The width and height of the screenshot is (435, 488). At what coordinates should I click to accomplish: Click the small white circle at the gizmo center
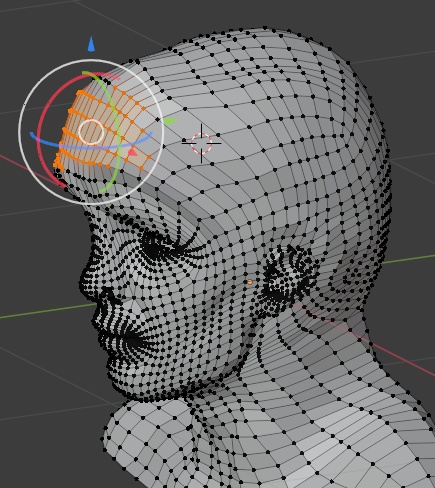(x=91, y=132)
